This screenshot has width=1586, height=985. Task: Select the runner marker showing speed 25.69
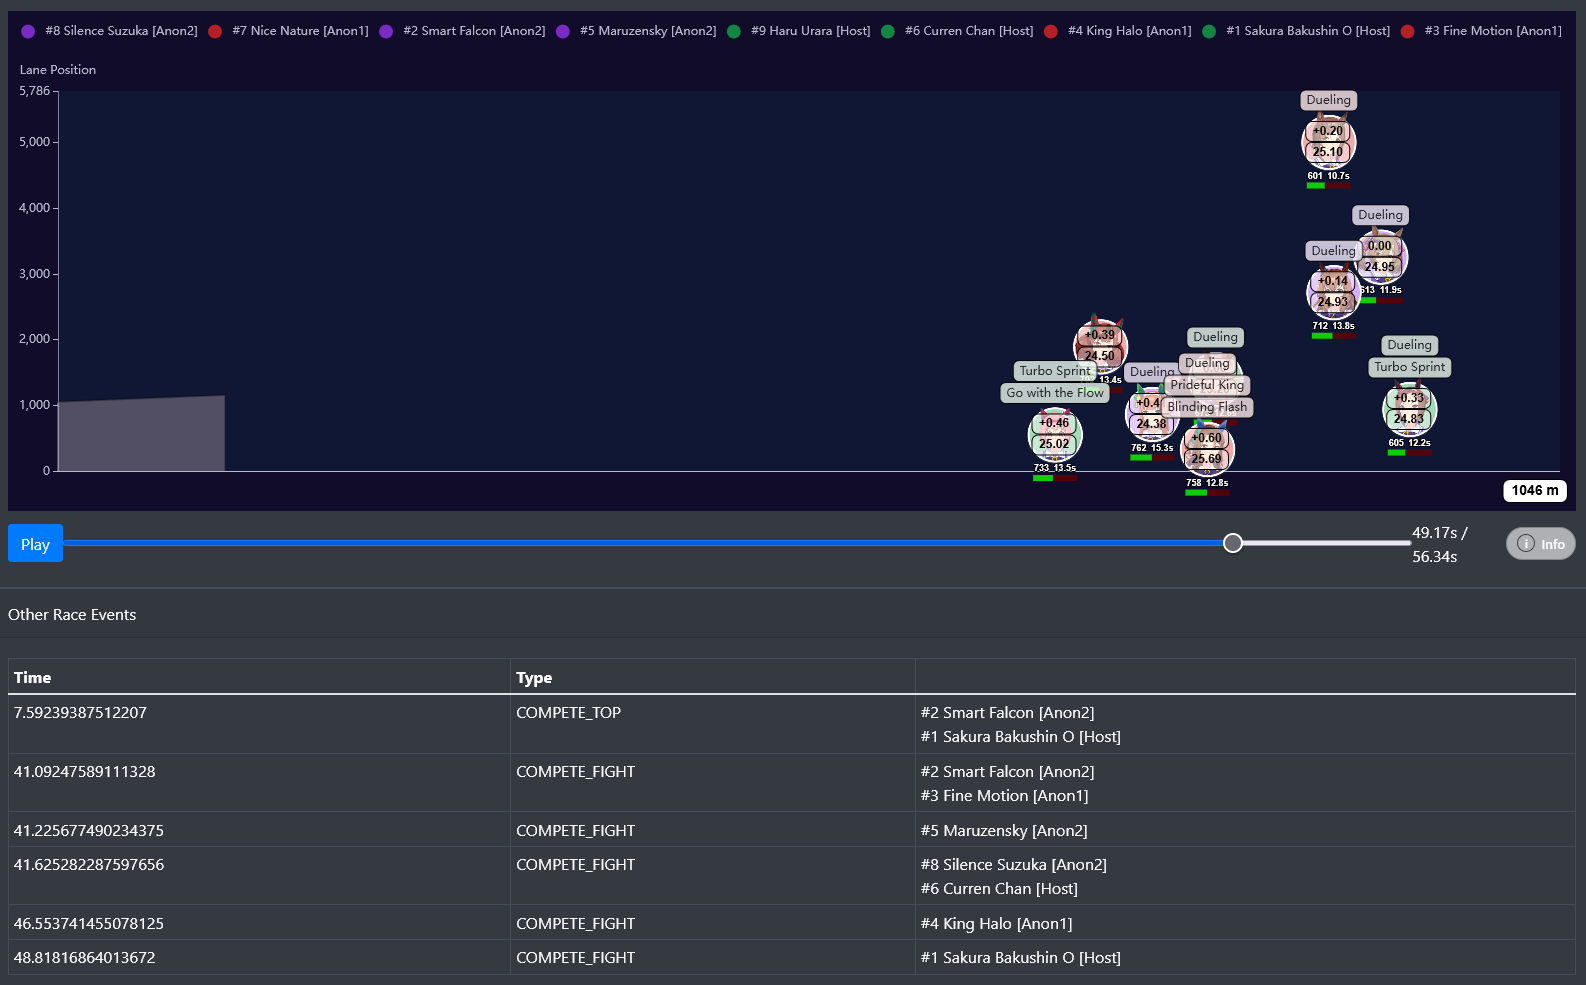1207,449
